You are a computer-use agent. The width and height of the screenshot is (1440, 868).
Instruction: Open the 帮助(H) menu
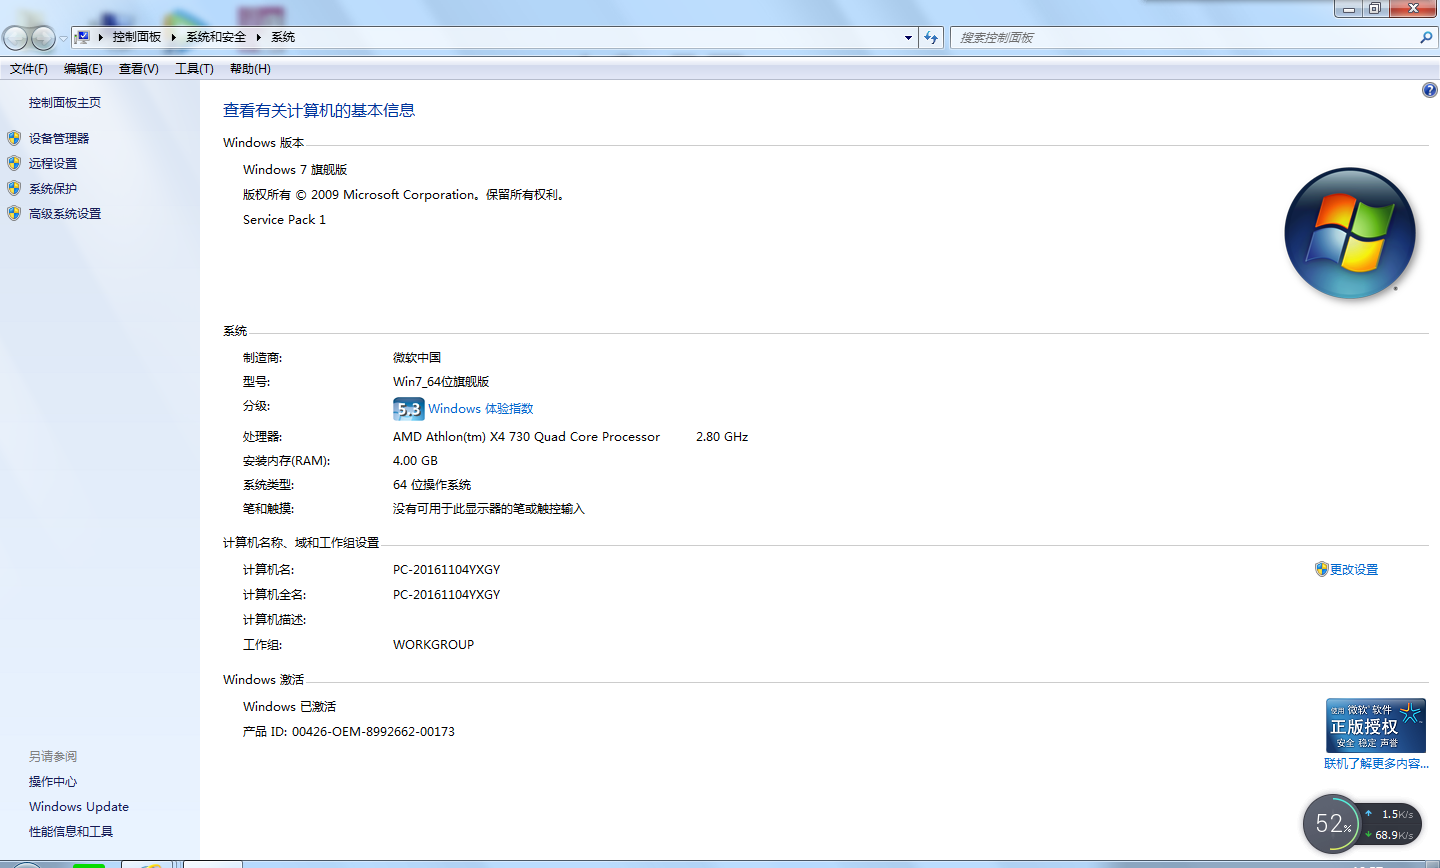250,69
